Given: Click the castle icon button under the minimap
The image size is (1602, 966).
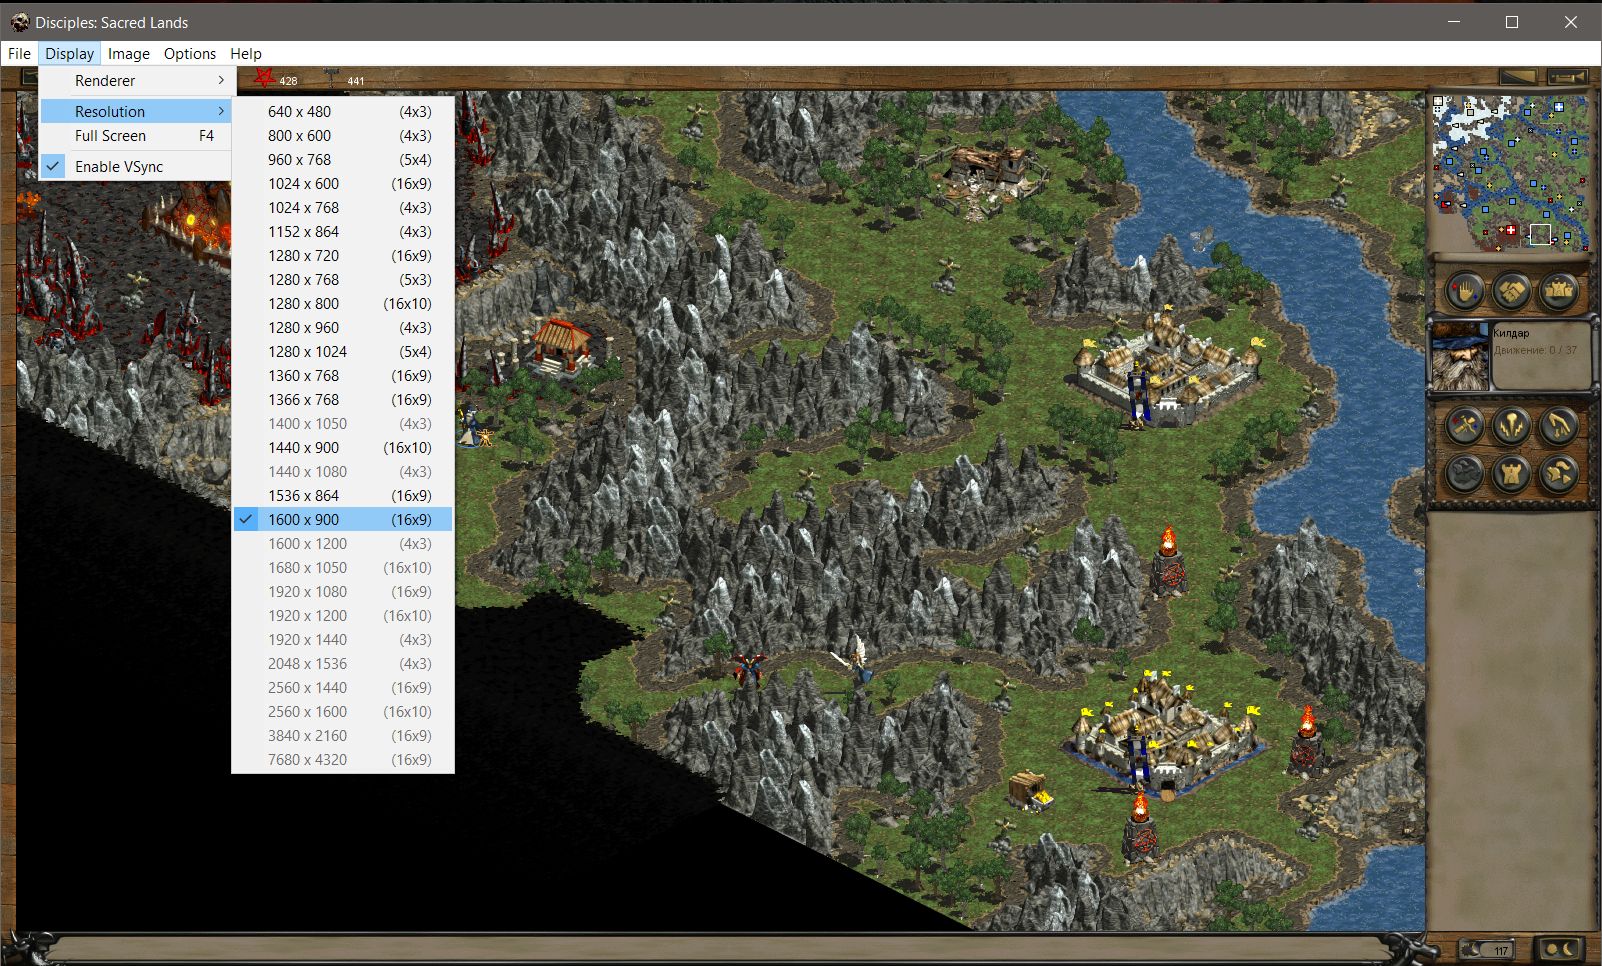Looking at the screenshot, I should tap(1558, 292).
